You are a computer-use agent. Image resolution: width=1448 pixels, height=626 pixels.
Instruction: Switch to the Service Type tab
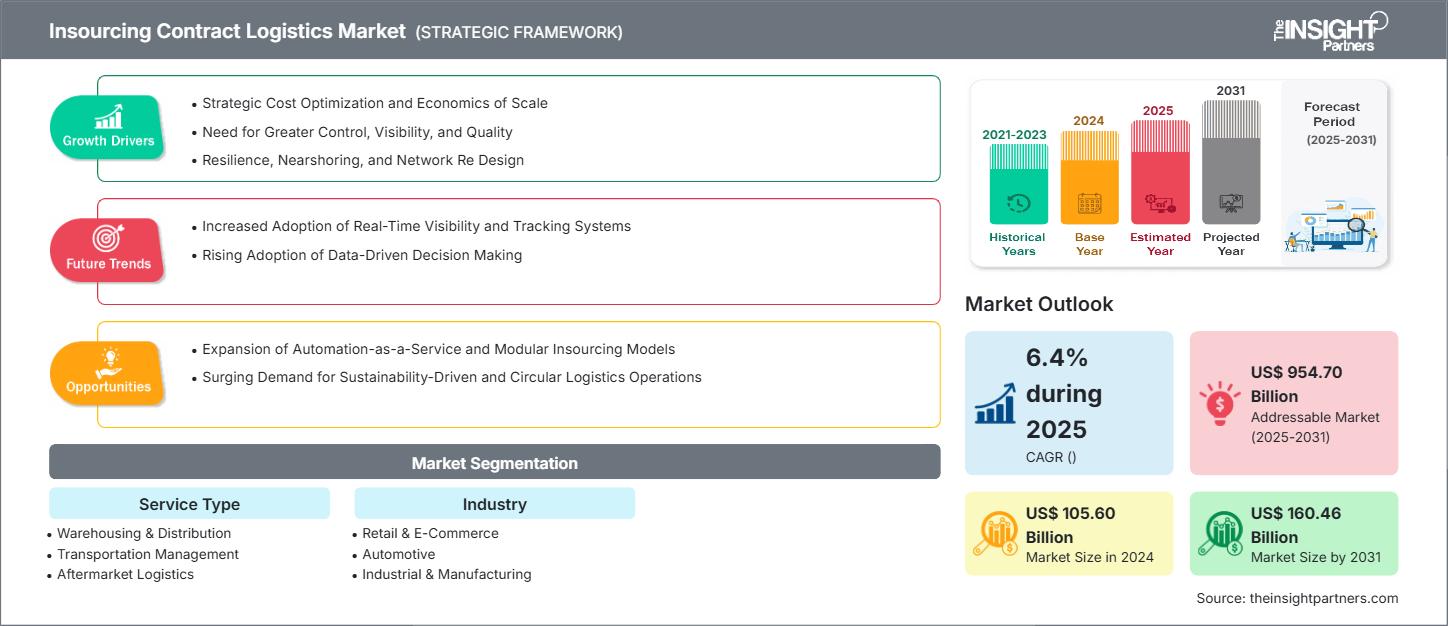[189, 504]
